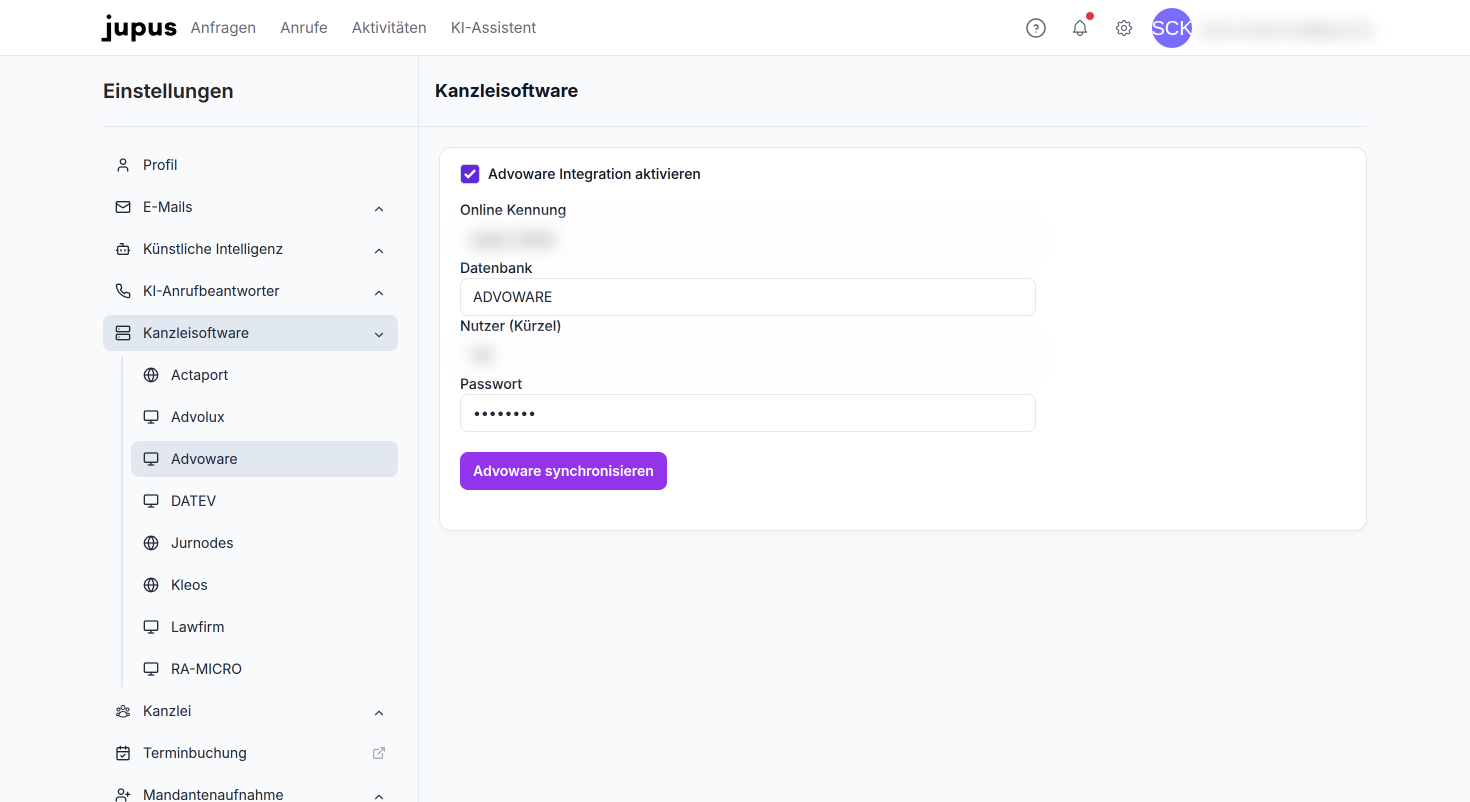The image size is (1470, 802).
Task: Open the SCK user avatar
Action: point(1172,28)
